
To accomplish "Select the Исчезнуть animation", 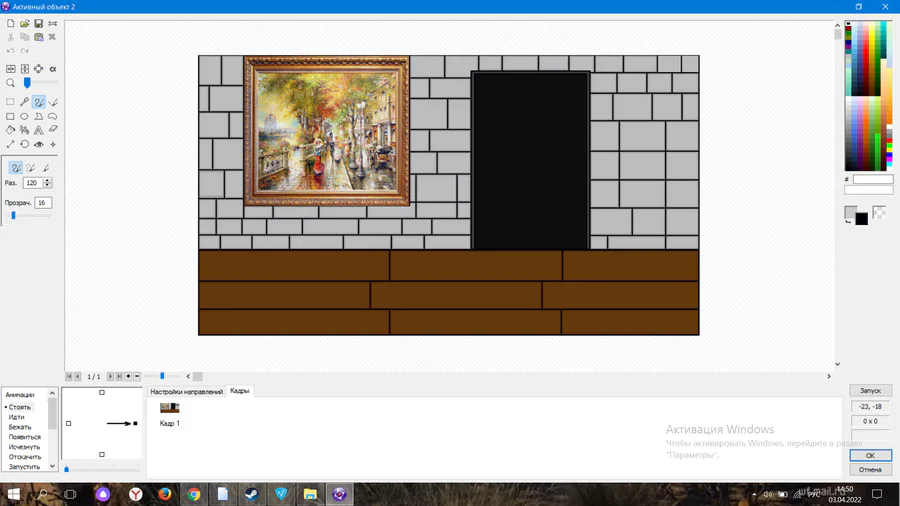I will click(24, 447).
